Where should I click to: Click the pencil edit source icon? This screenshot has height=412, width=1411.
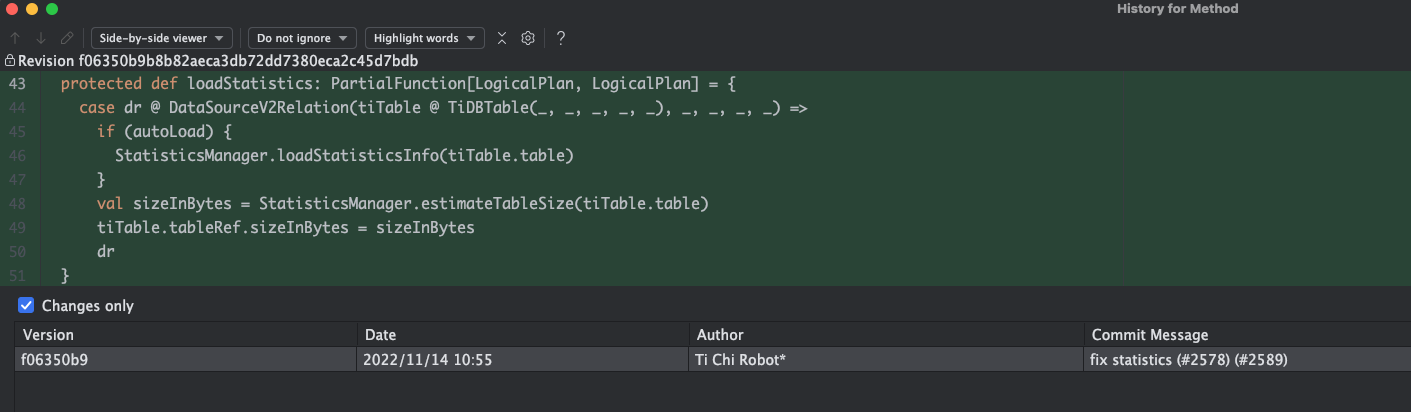[x=67, y=38]
